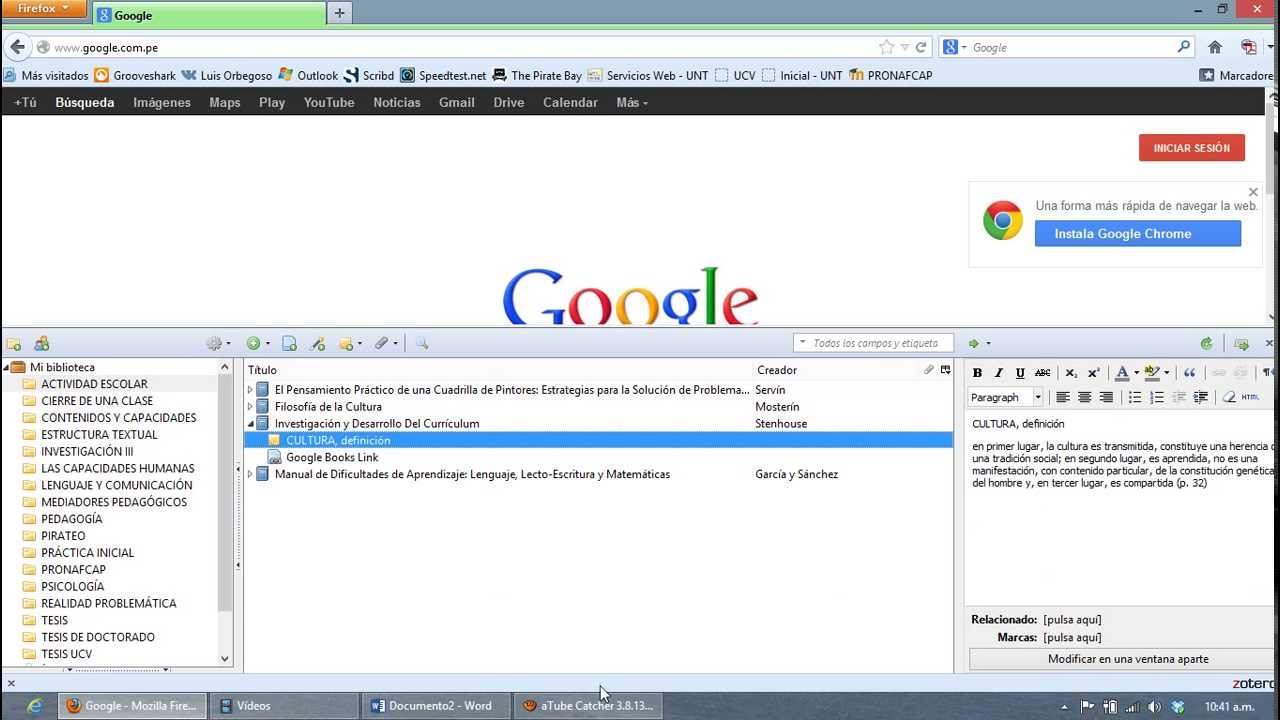
Task: Add a new item with green plus
Action: (257, 343)
